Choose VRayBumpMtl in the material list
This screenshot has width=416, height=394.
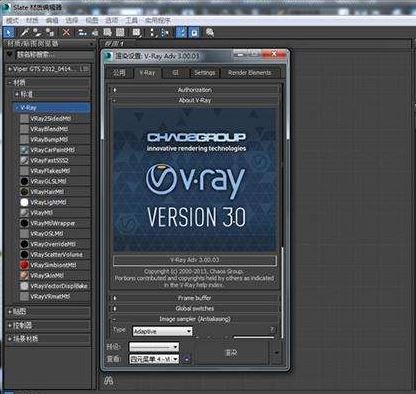(x=49, y=139)
